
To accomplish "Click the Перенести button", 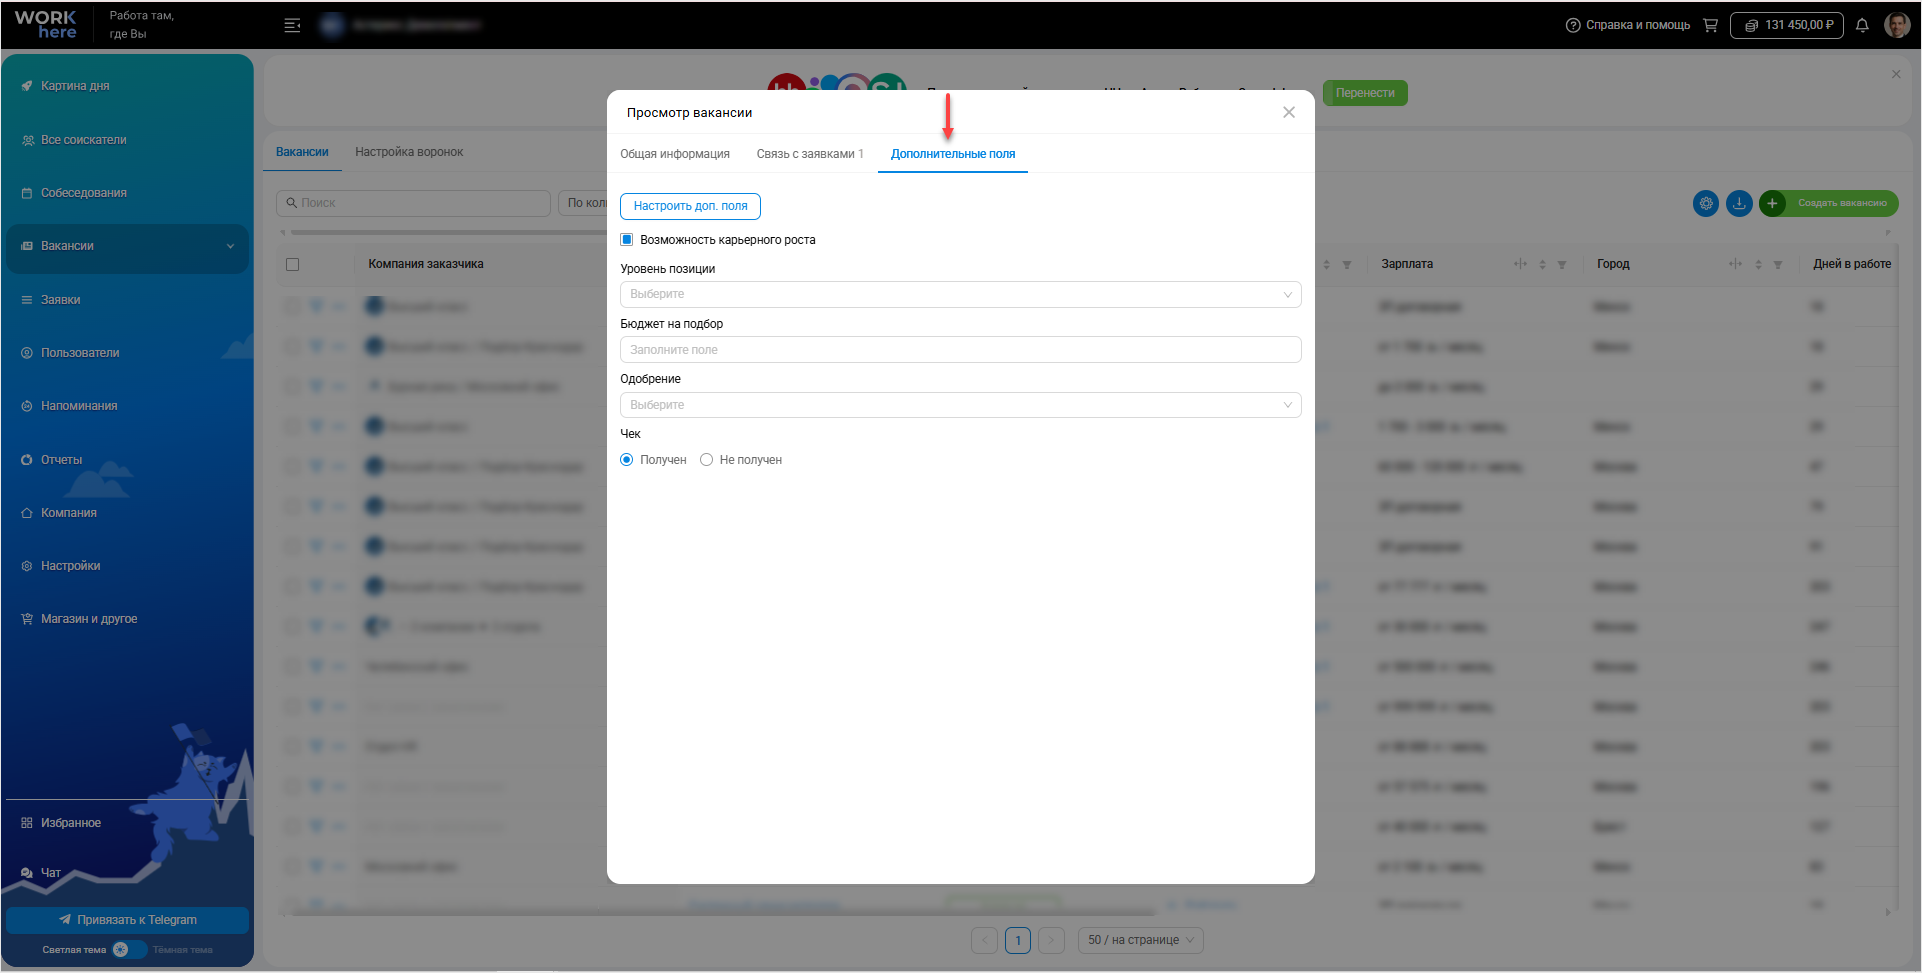I will 1365,93.
